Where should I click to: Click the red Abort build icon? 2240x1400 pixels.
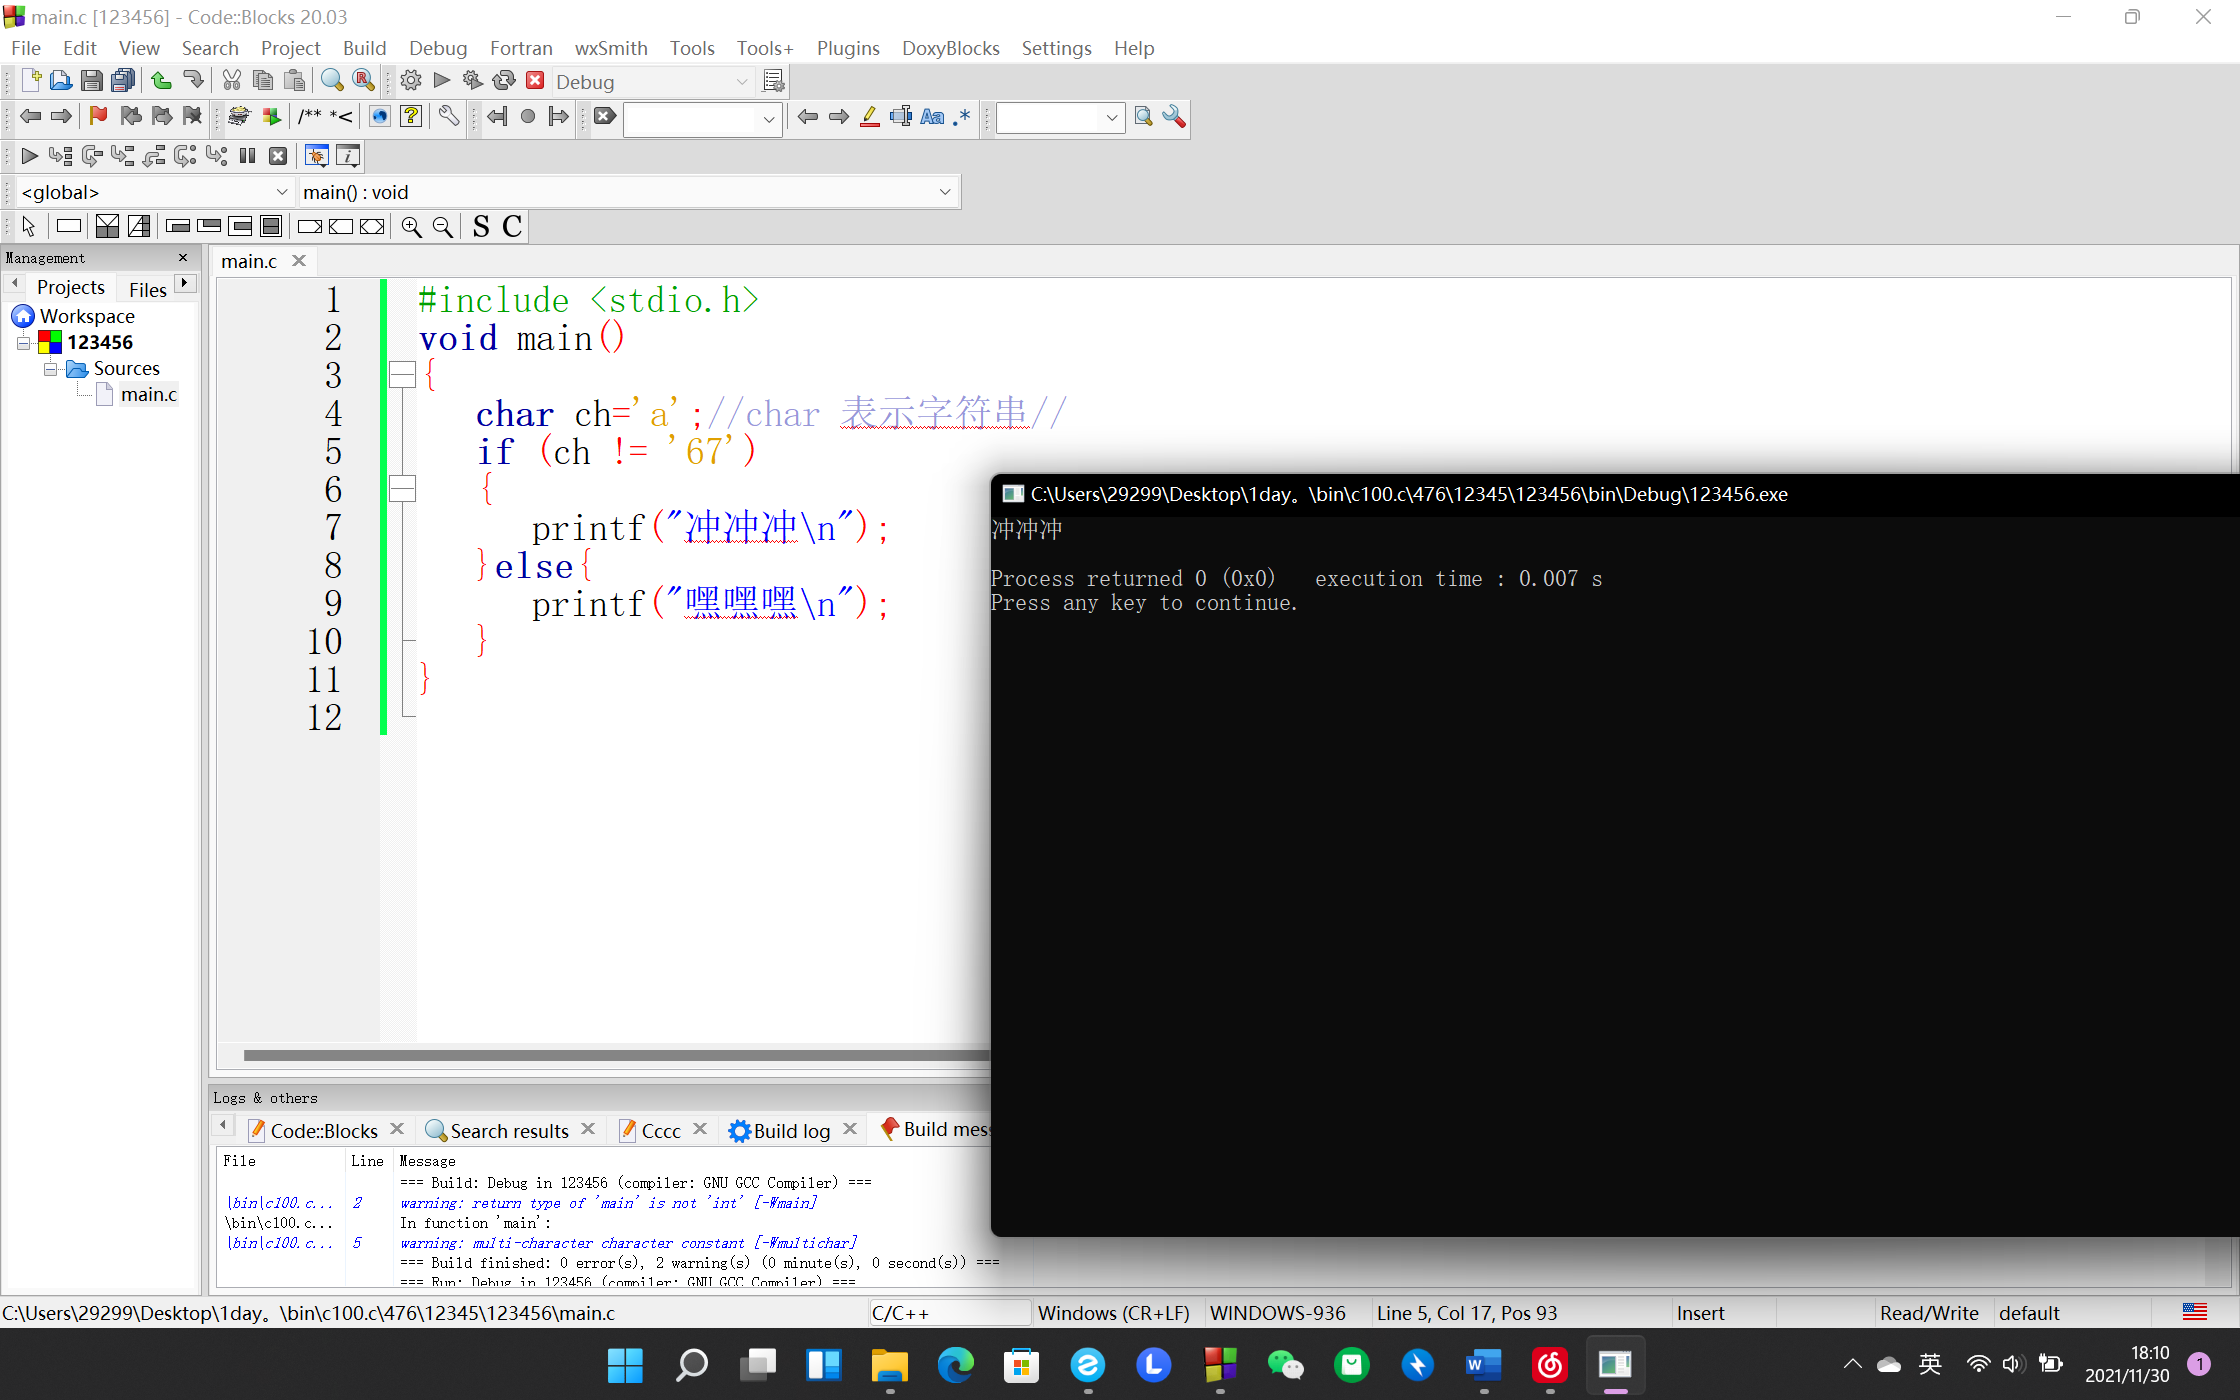click(x=535, y=81)
